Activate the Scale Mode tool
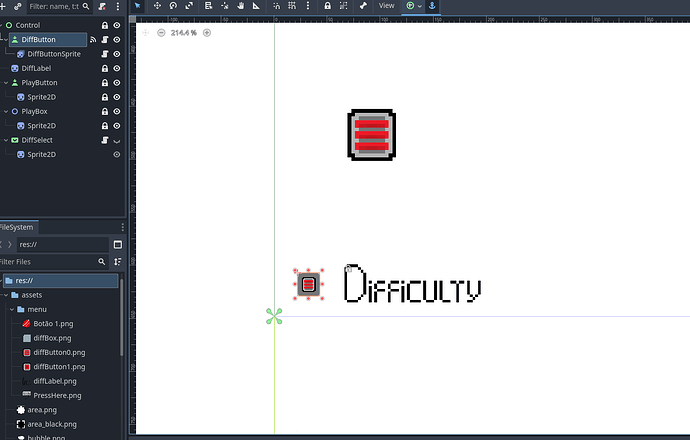The height and width of the screenshot is (440, 690). 189,6
